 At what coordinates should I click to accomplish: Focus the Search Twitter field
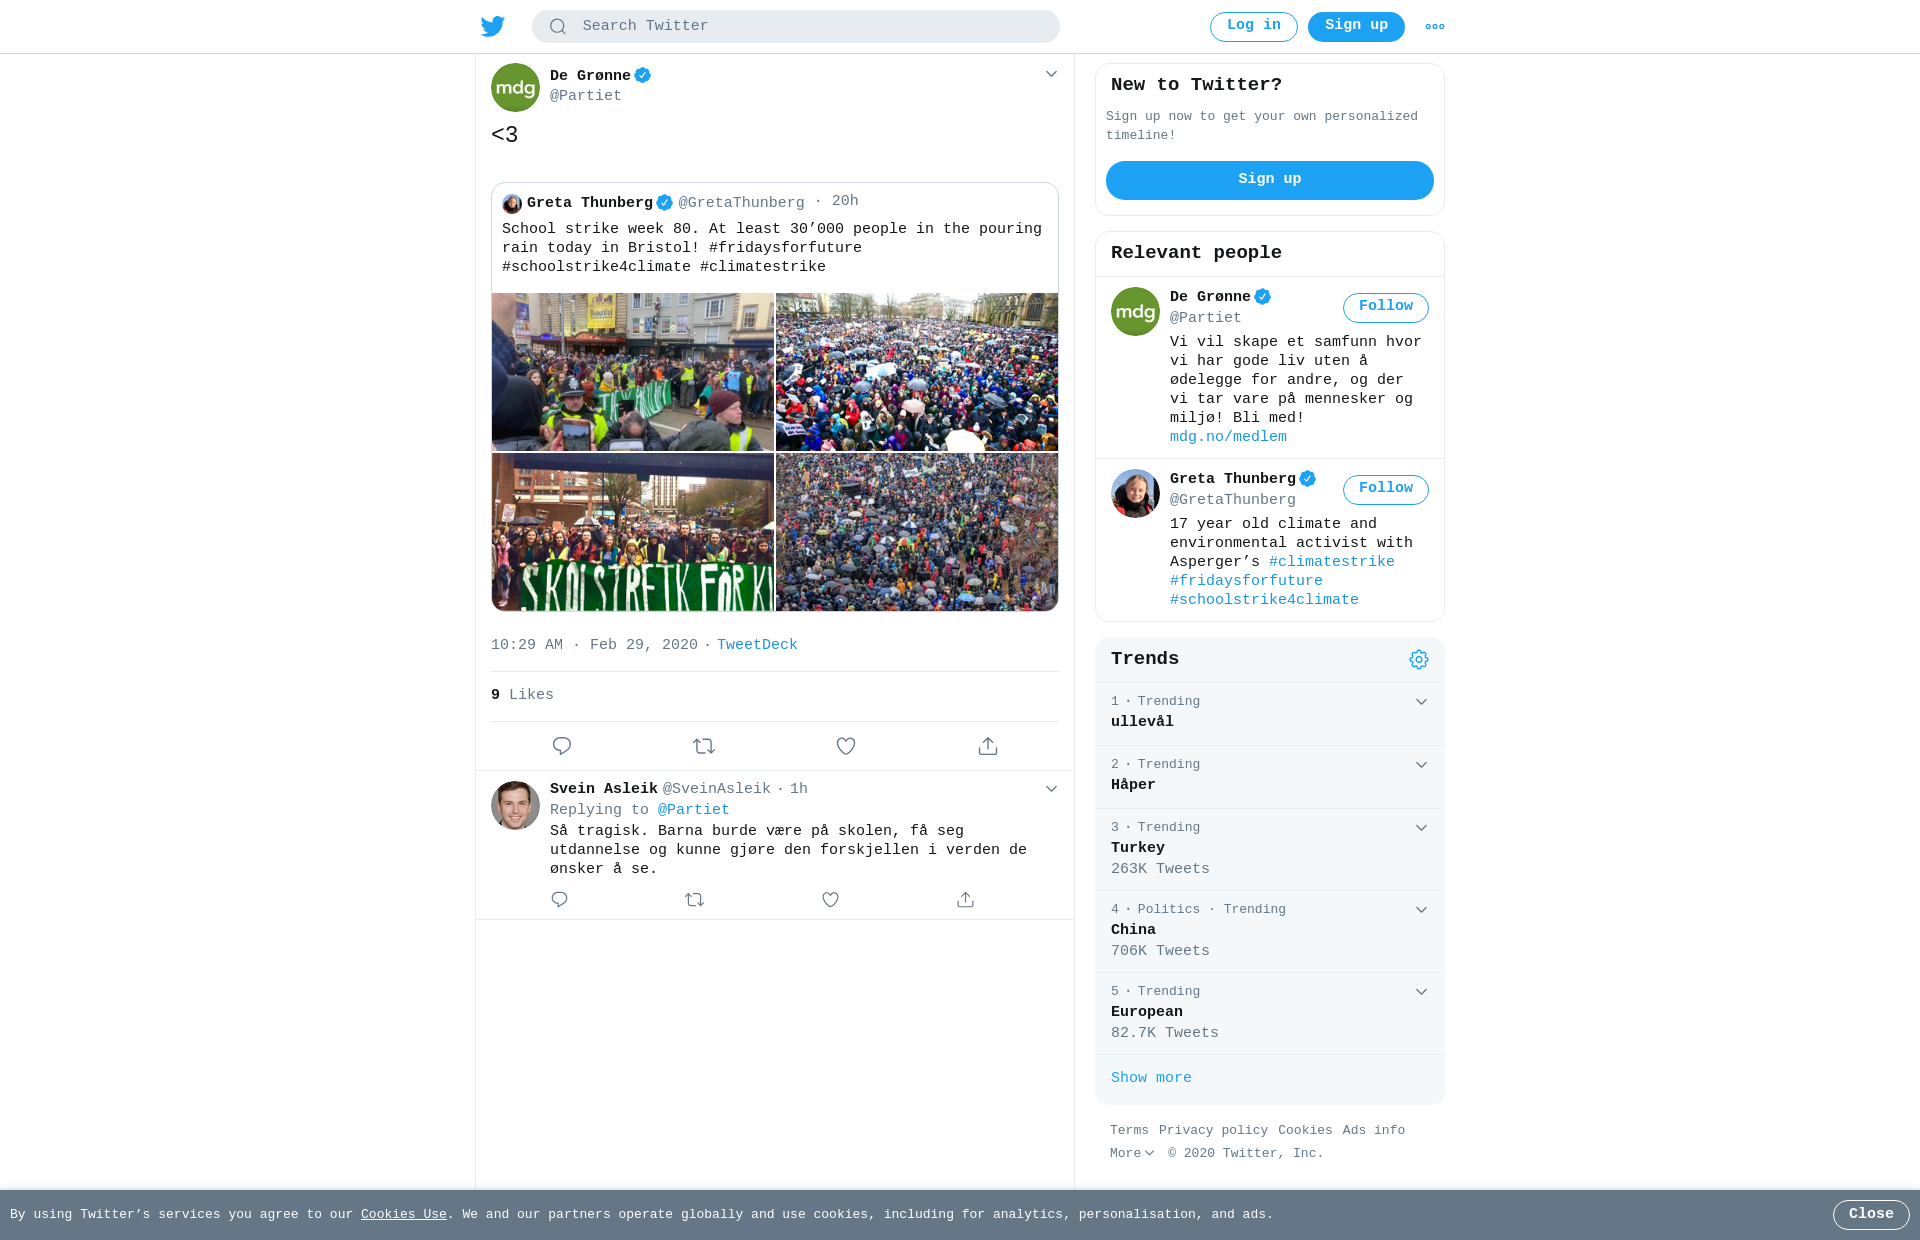[796, 27]
